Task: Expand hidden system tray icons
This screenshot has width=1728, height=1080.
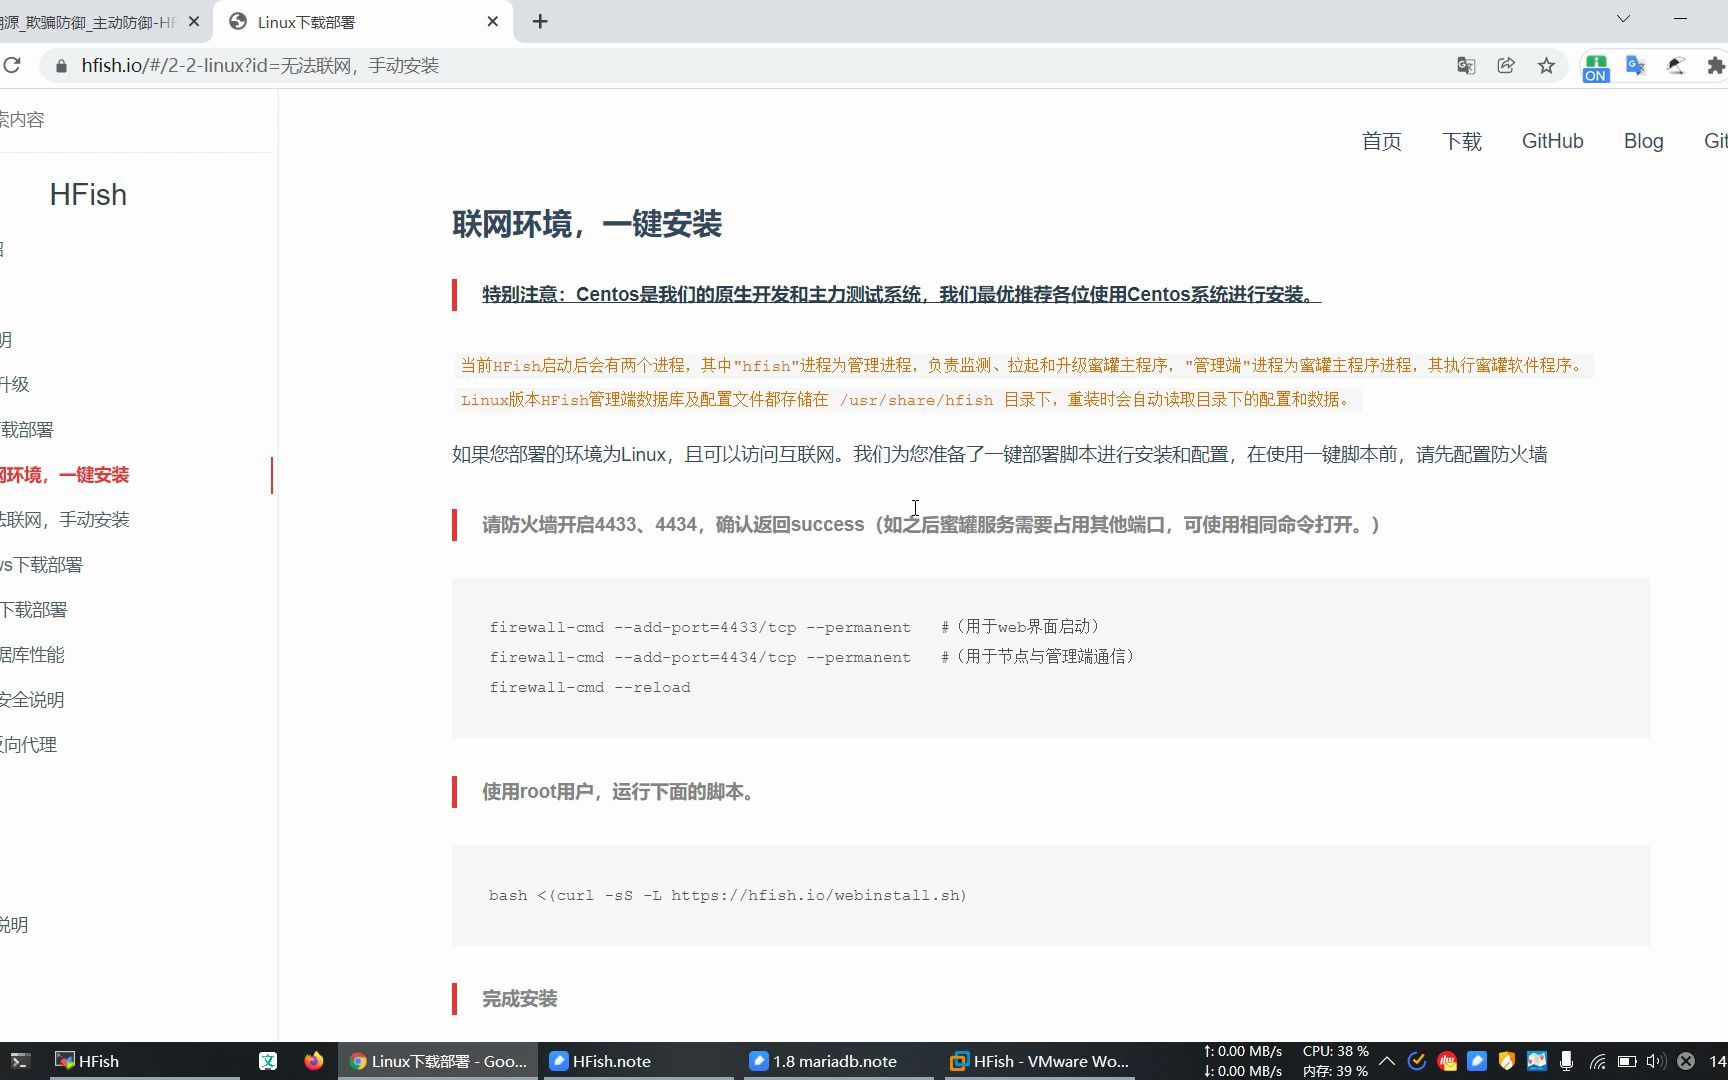Action: pos(1387,1061)
